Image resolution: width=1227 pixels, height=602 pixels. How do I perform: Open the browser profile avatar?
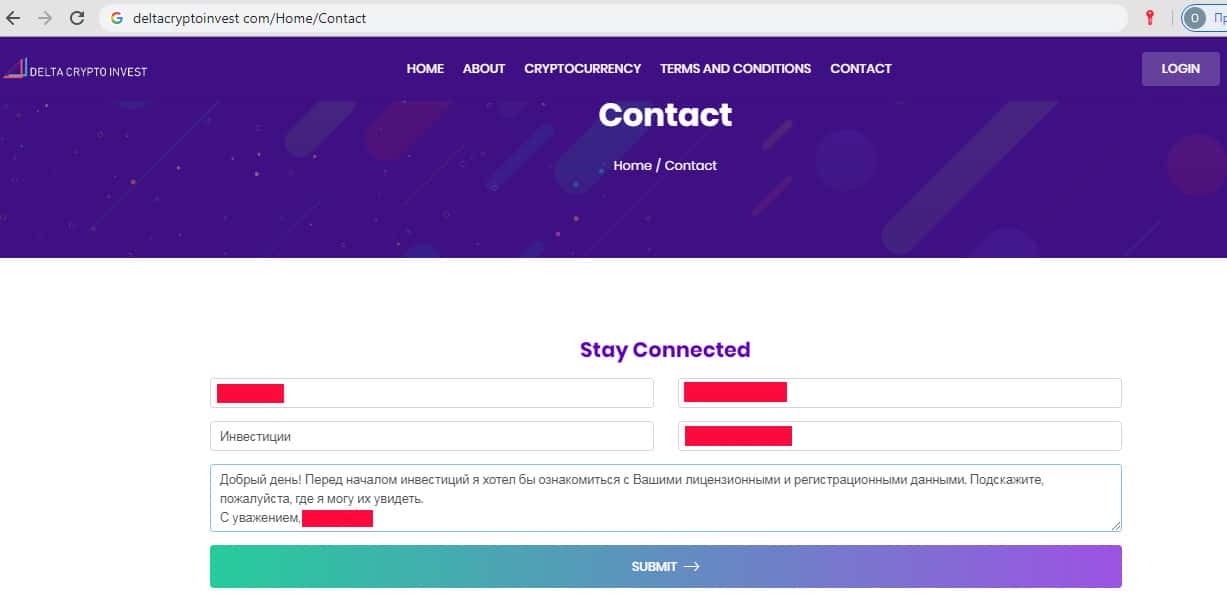pos(1194,17)
